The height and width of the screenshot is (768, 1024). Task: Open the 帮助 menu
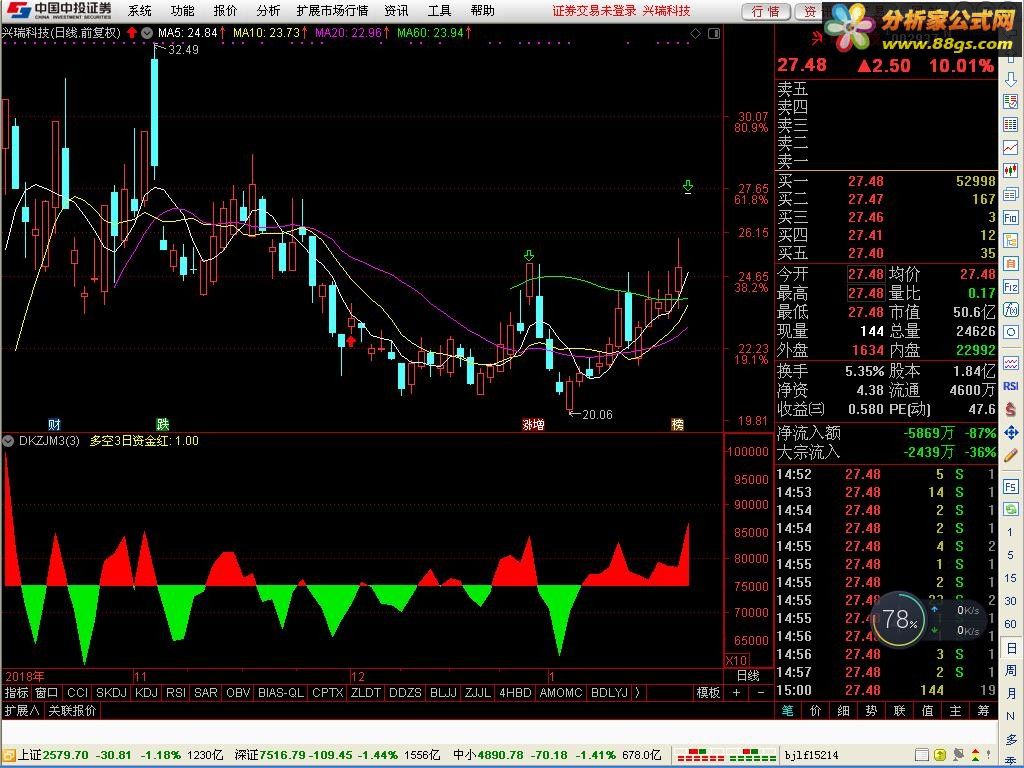click(483, 11)
